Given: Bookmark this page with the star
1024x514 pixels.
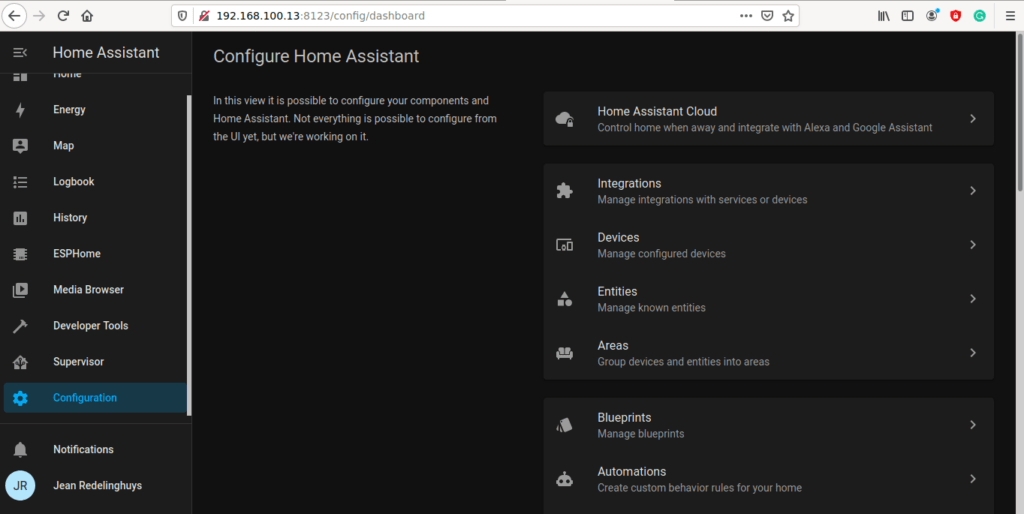Looking at the screenshot, I should pyautogui.click(x=788, y=16).
